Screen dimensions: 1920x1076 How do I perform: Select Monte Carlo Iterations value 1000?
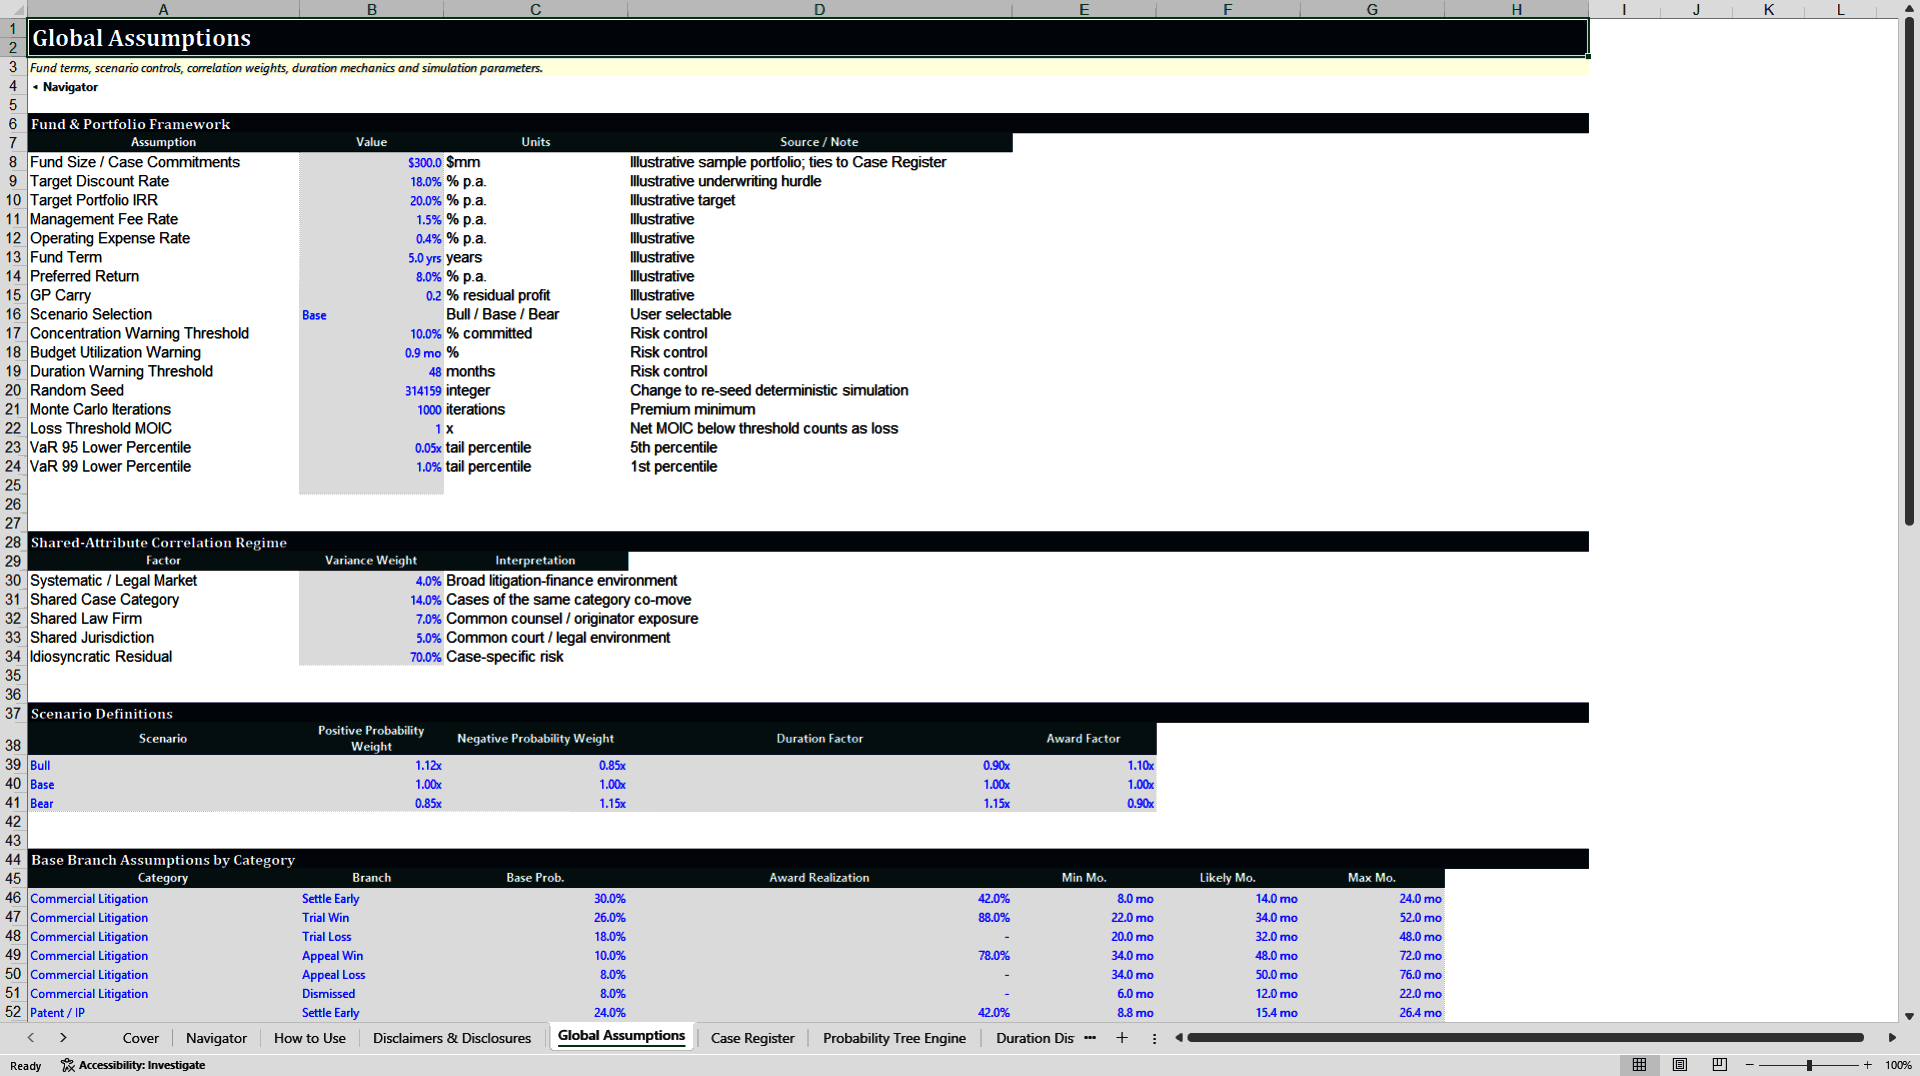371,409
